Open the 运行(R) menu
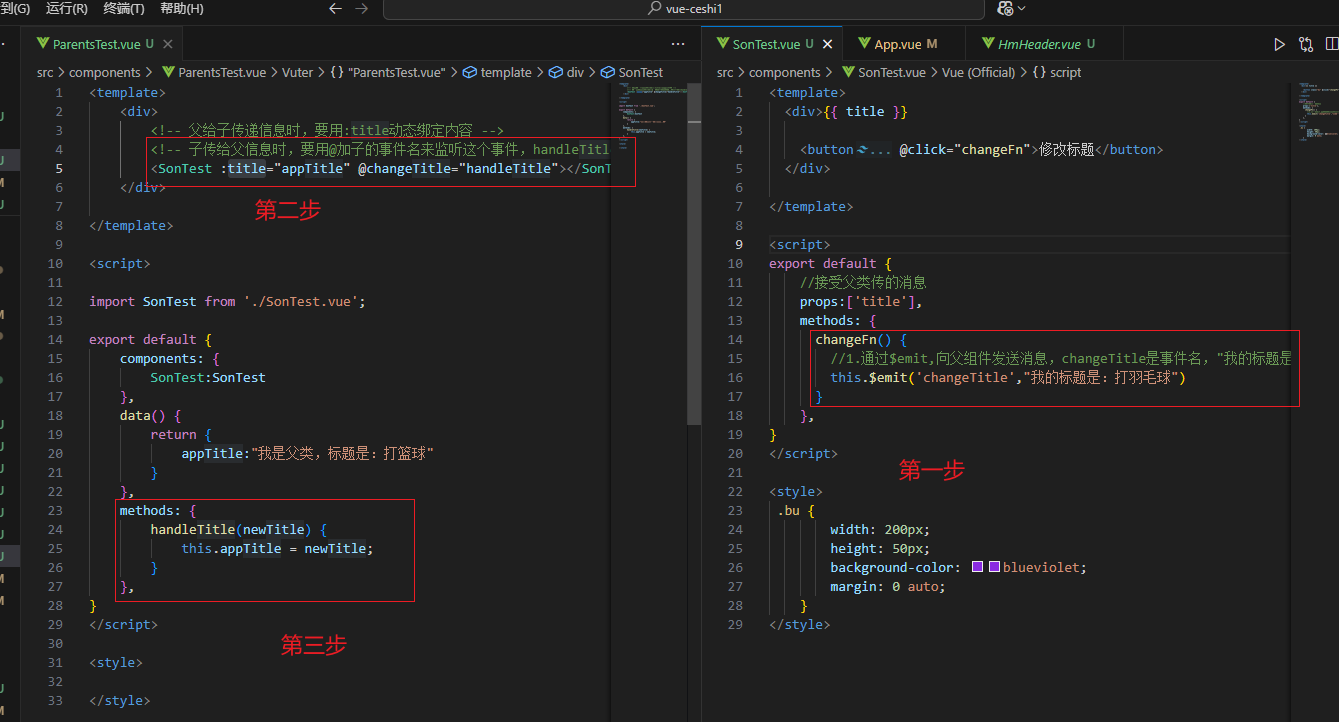This screenshot has width=1339, height=722. tap(66, 8)
